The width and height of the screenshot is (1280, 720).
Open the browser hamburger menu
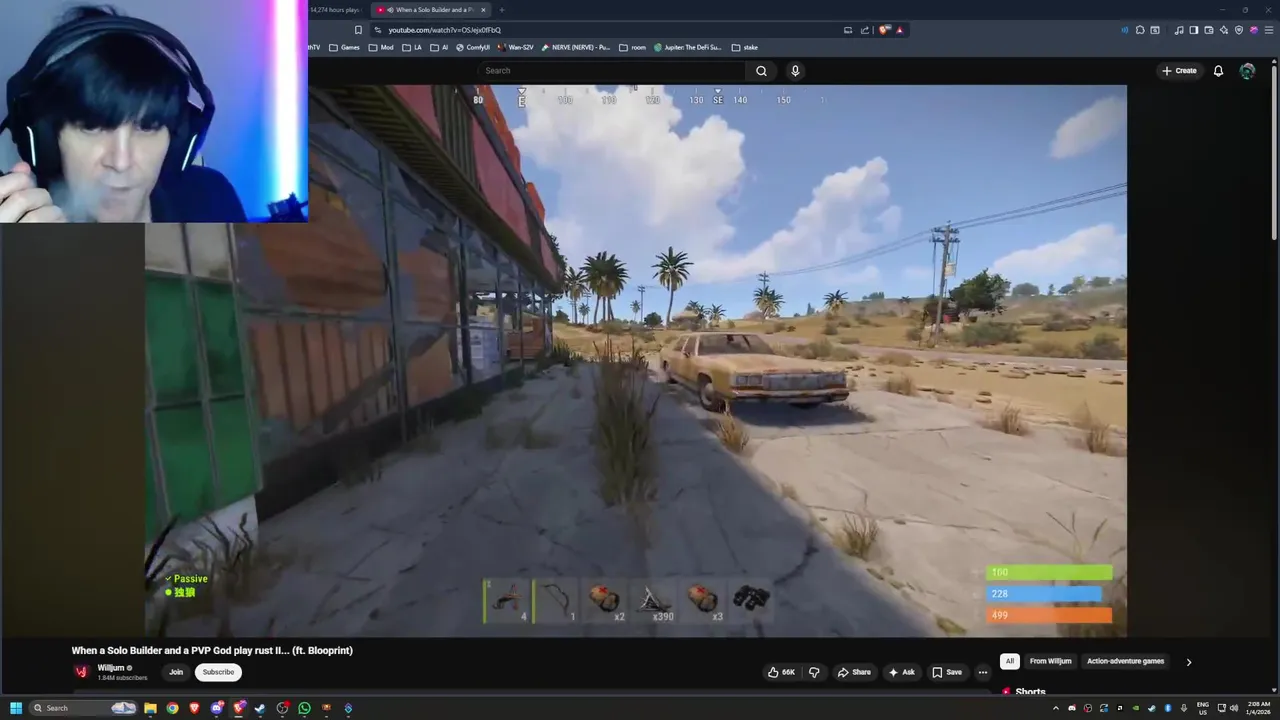[1268, 30]
